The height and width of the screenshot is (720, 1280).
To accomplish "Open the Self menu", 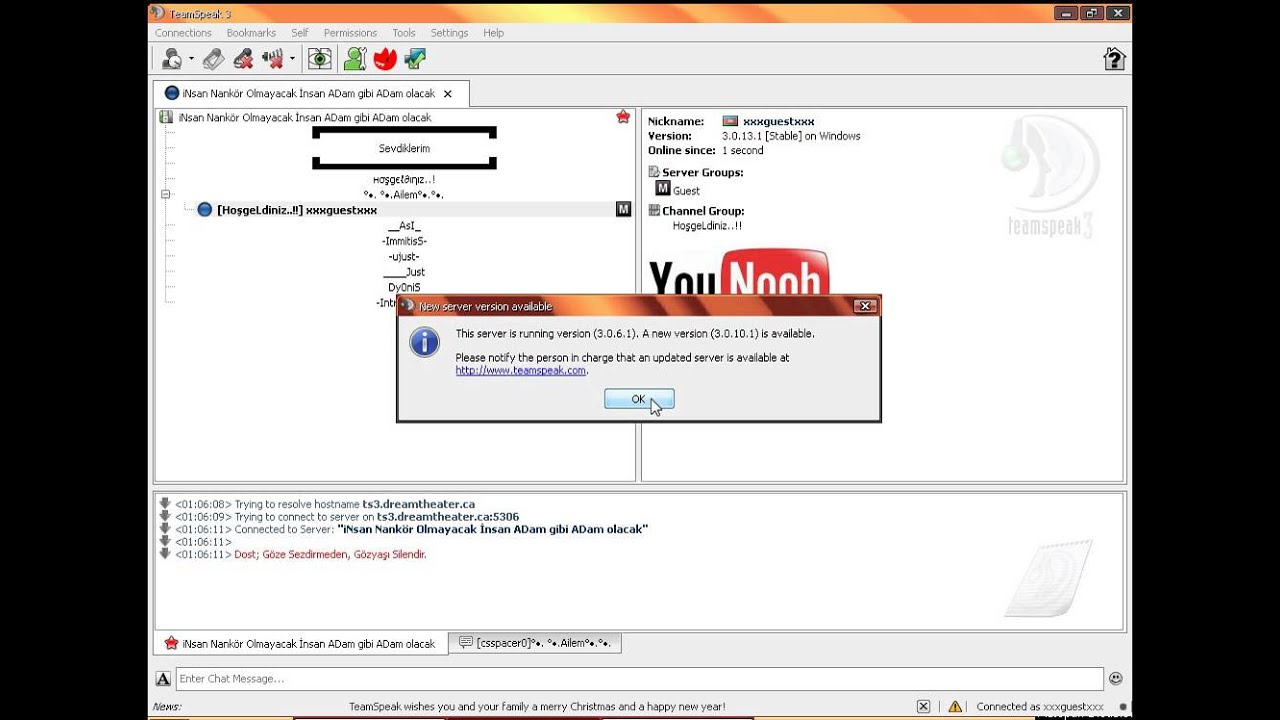I will (x=300, y=33).
